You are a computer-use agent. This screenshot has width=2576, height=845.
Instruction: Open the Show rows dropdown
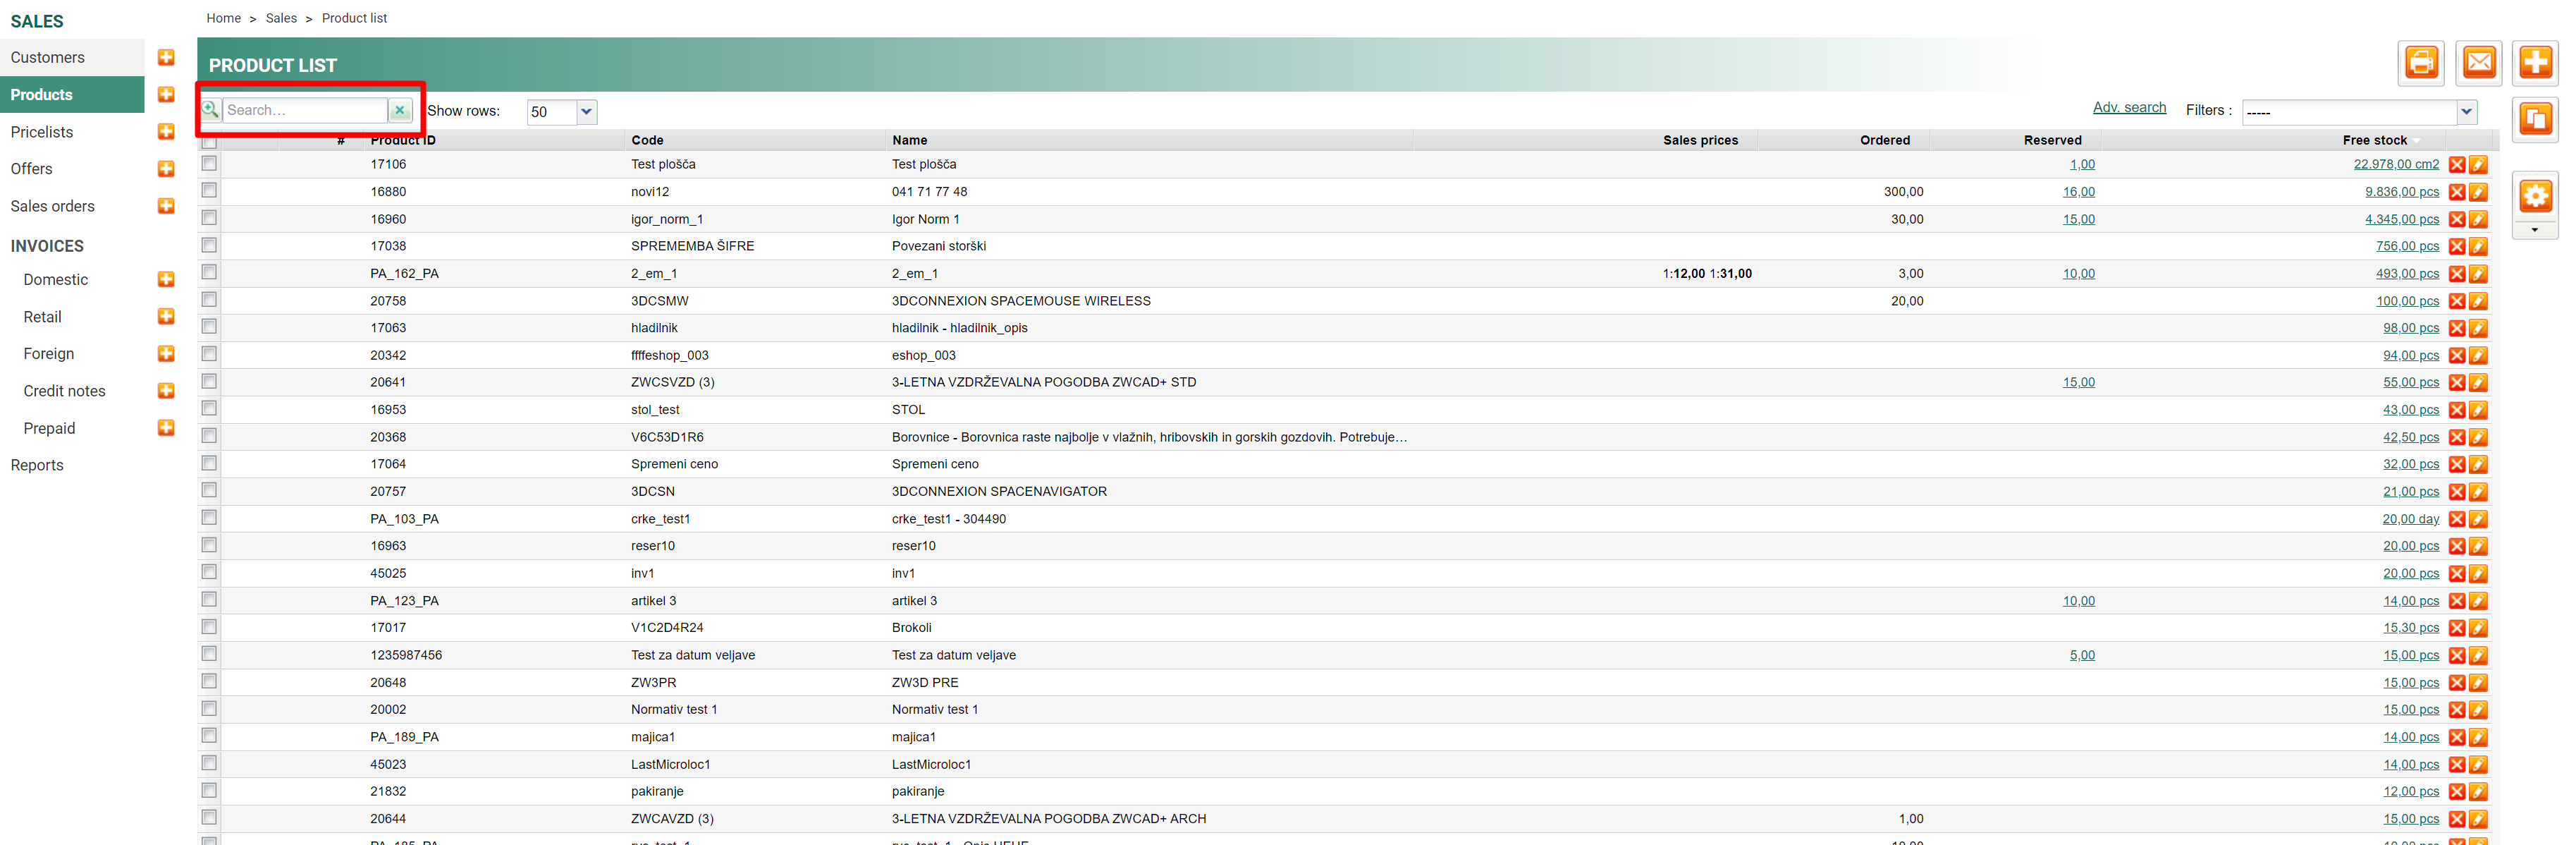pyautogui.click(x=586, y=112)
